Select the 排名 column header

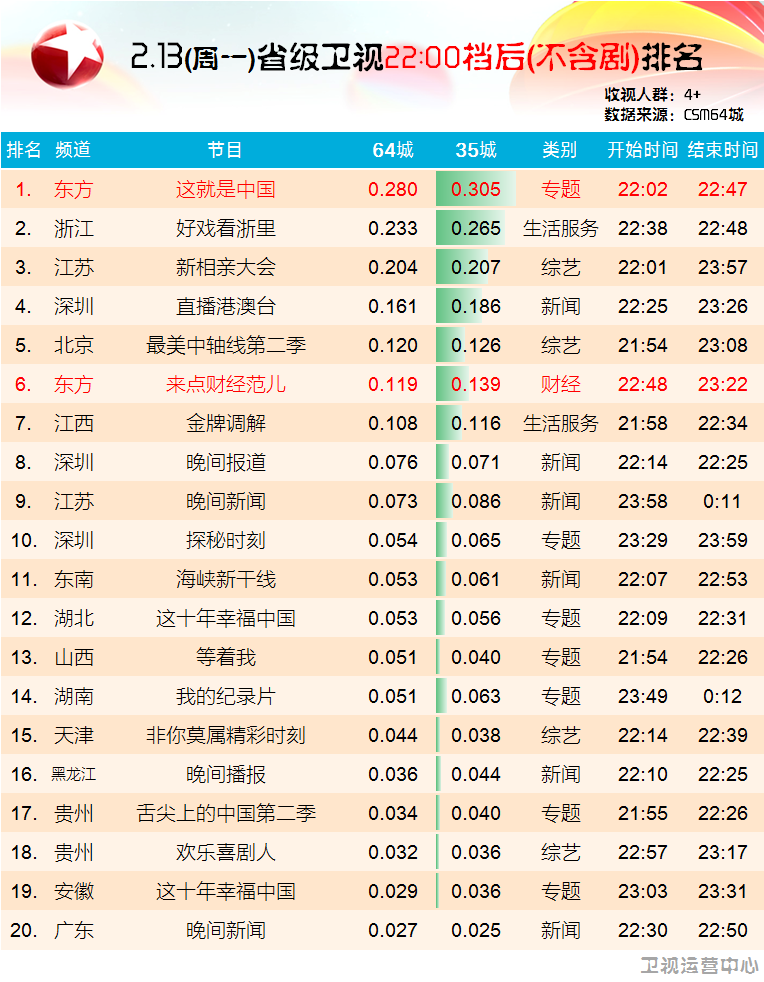pyautogui.click(x=23, y=150)
